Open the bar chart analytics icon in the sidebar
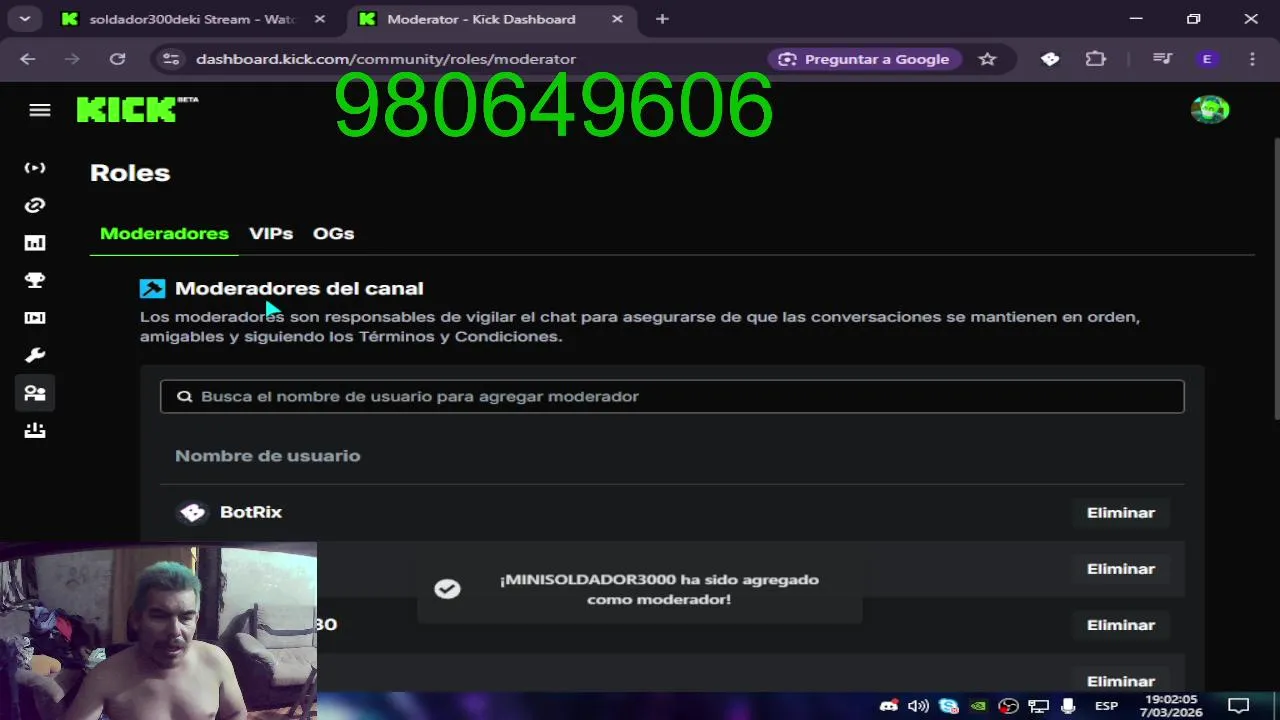The height and width of the screenshot is (720, 1280). tap(35, 243)
